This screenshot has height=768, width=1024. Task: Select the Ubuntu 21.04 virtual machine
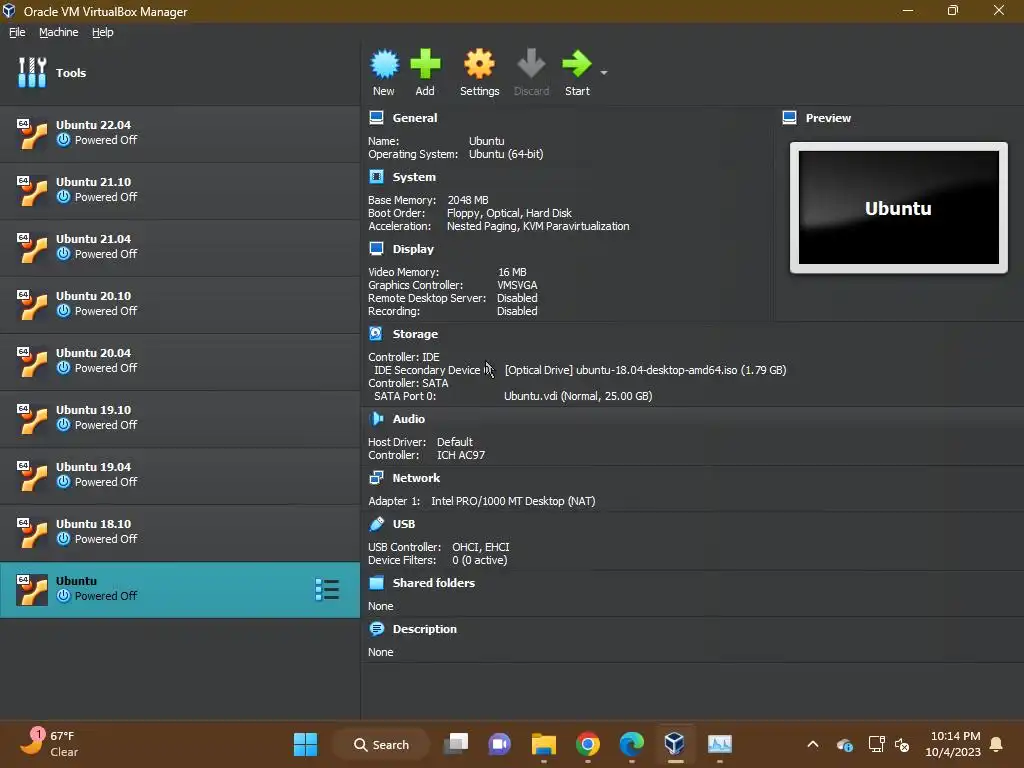click(180, 247)
